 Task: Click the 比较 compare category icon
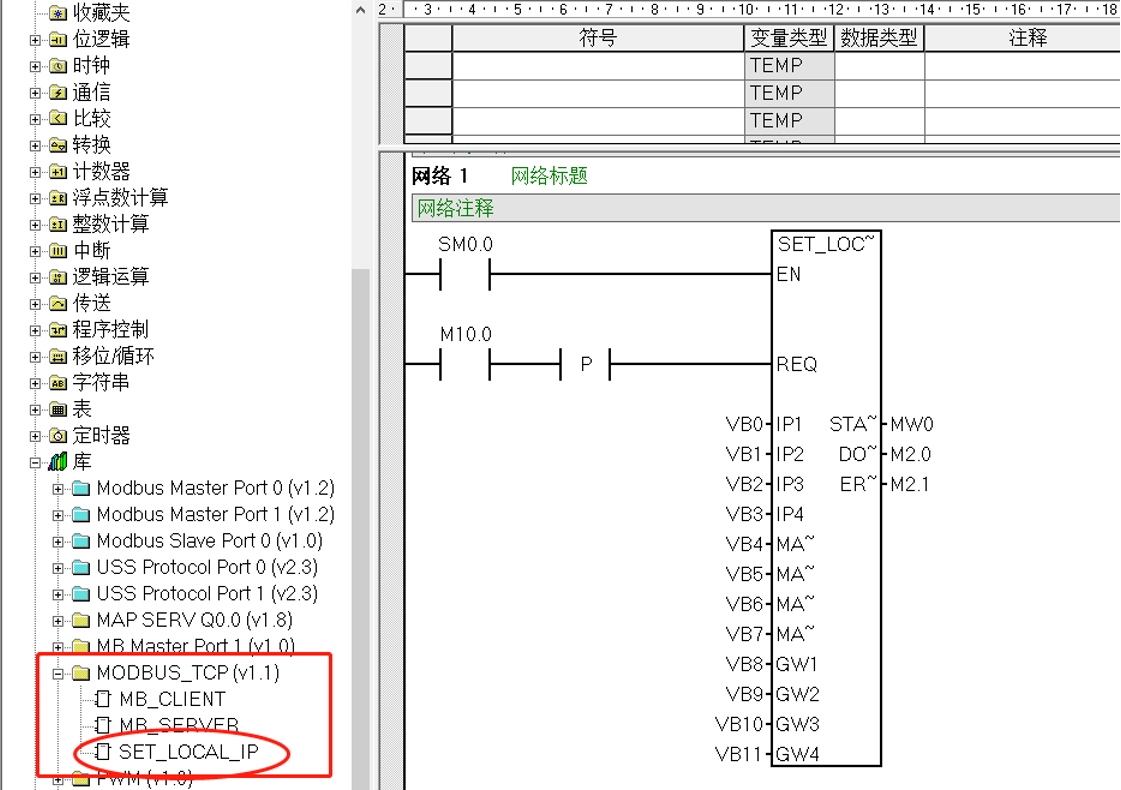[x=58, y=119]
